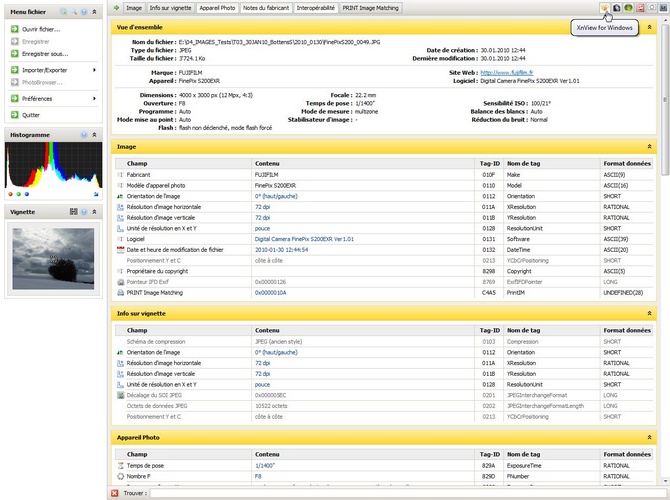Switch to the Notes du fabricant tab
The height and width of the screenshot is (500, 670).
pyautogui.click(x=265, y=7)
